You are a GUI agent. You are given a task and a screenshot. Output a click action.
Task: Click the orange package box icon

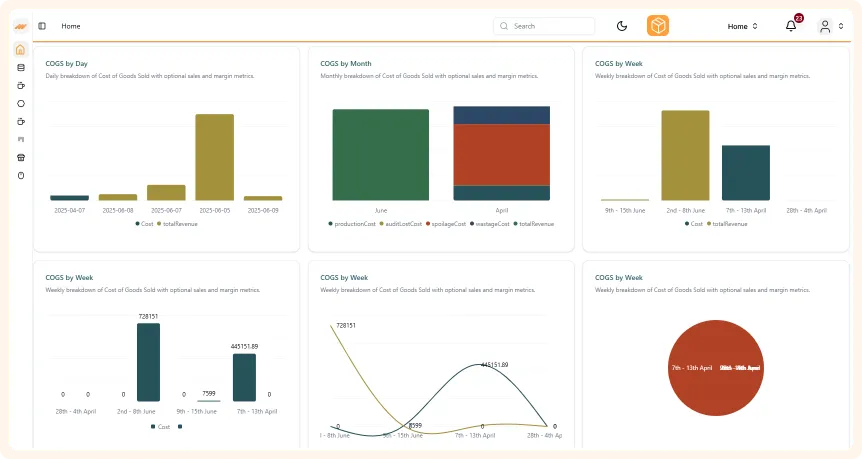click(x=658, y=26)
